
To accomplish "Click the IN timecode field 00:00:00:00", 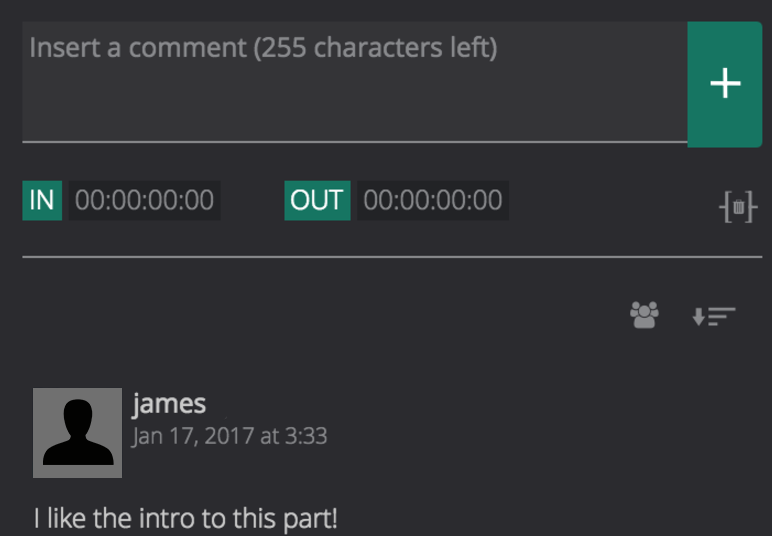I will (144, 200).
